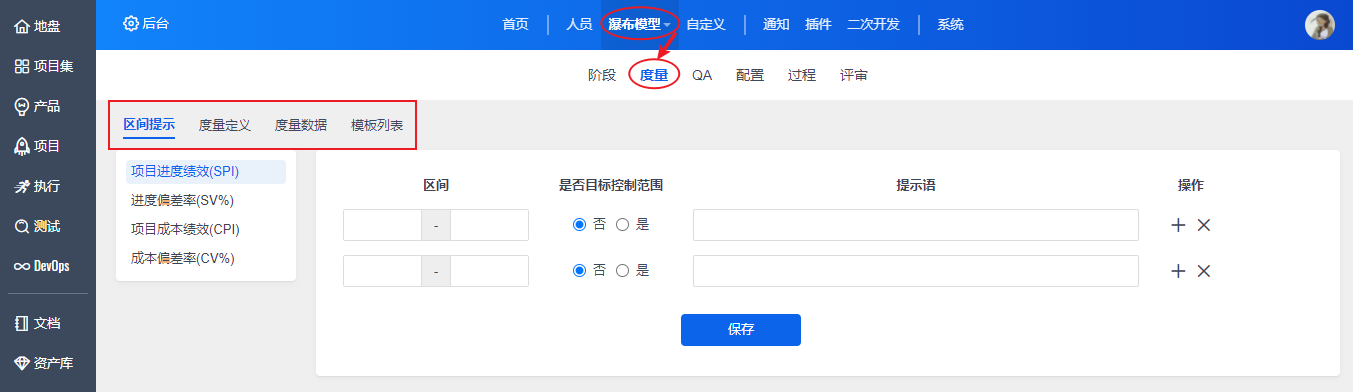The height and width of the screenshot is (392, 1353).
Task: Open the 测试 magnifier icon in sidebar
Action: 21,226
